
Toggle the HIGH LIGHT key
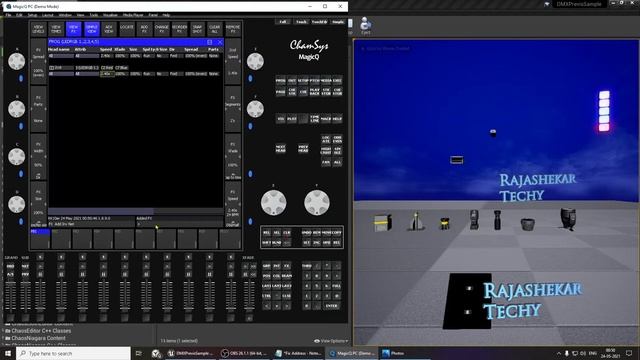point(326,151)
